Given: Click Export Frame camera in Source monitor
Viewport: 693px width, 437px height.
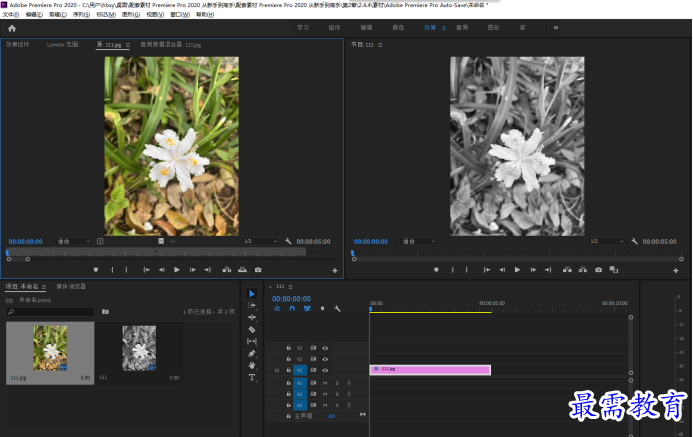Looking at the screenshot, I should point(258,270).
